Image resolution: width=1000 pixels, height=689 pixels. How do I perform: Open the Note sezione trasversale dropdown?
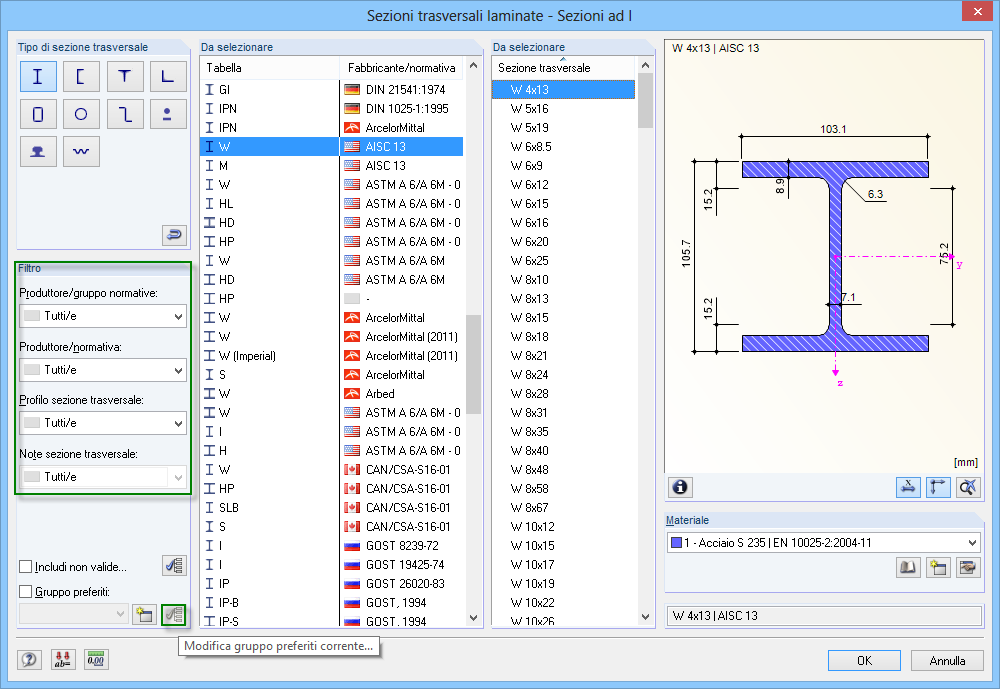[103, 477]
